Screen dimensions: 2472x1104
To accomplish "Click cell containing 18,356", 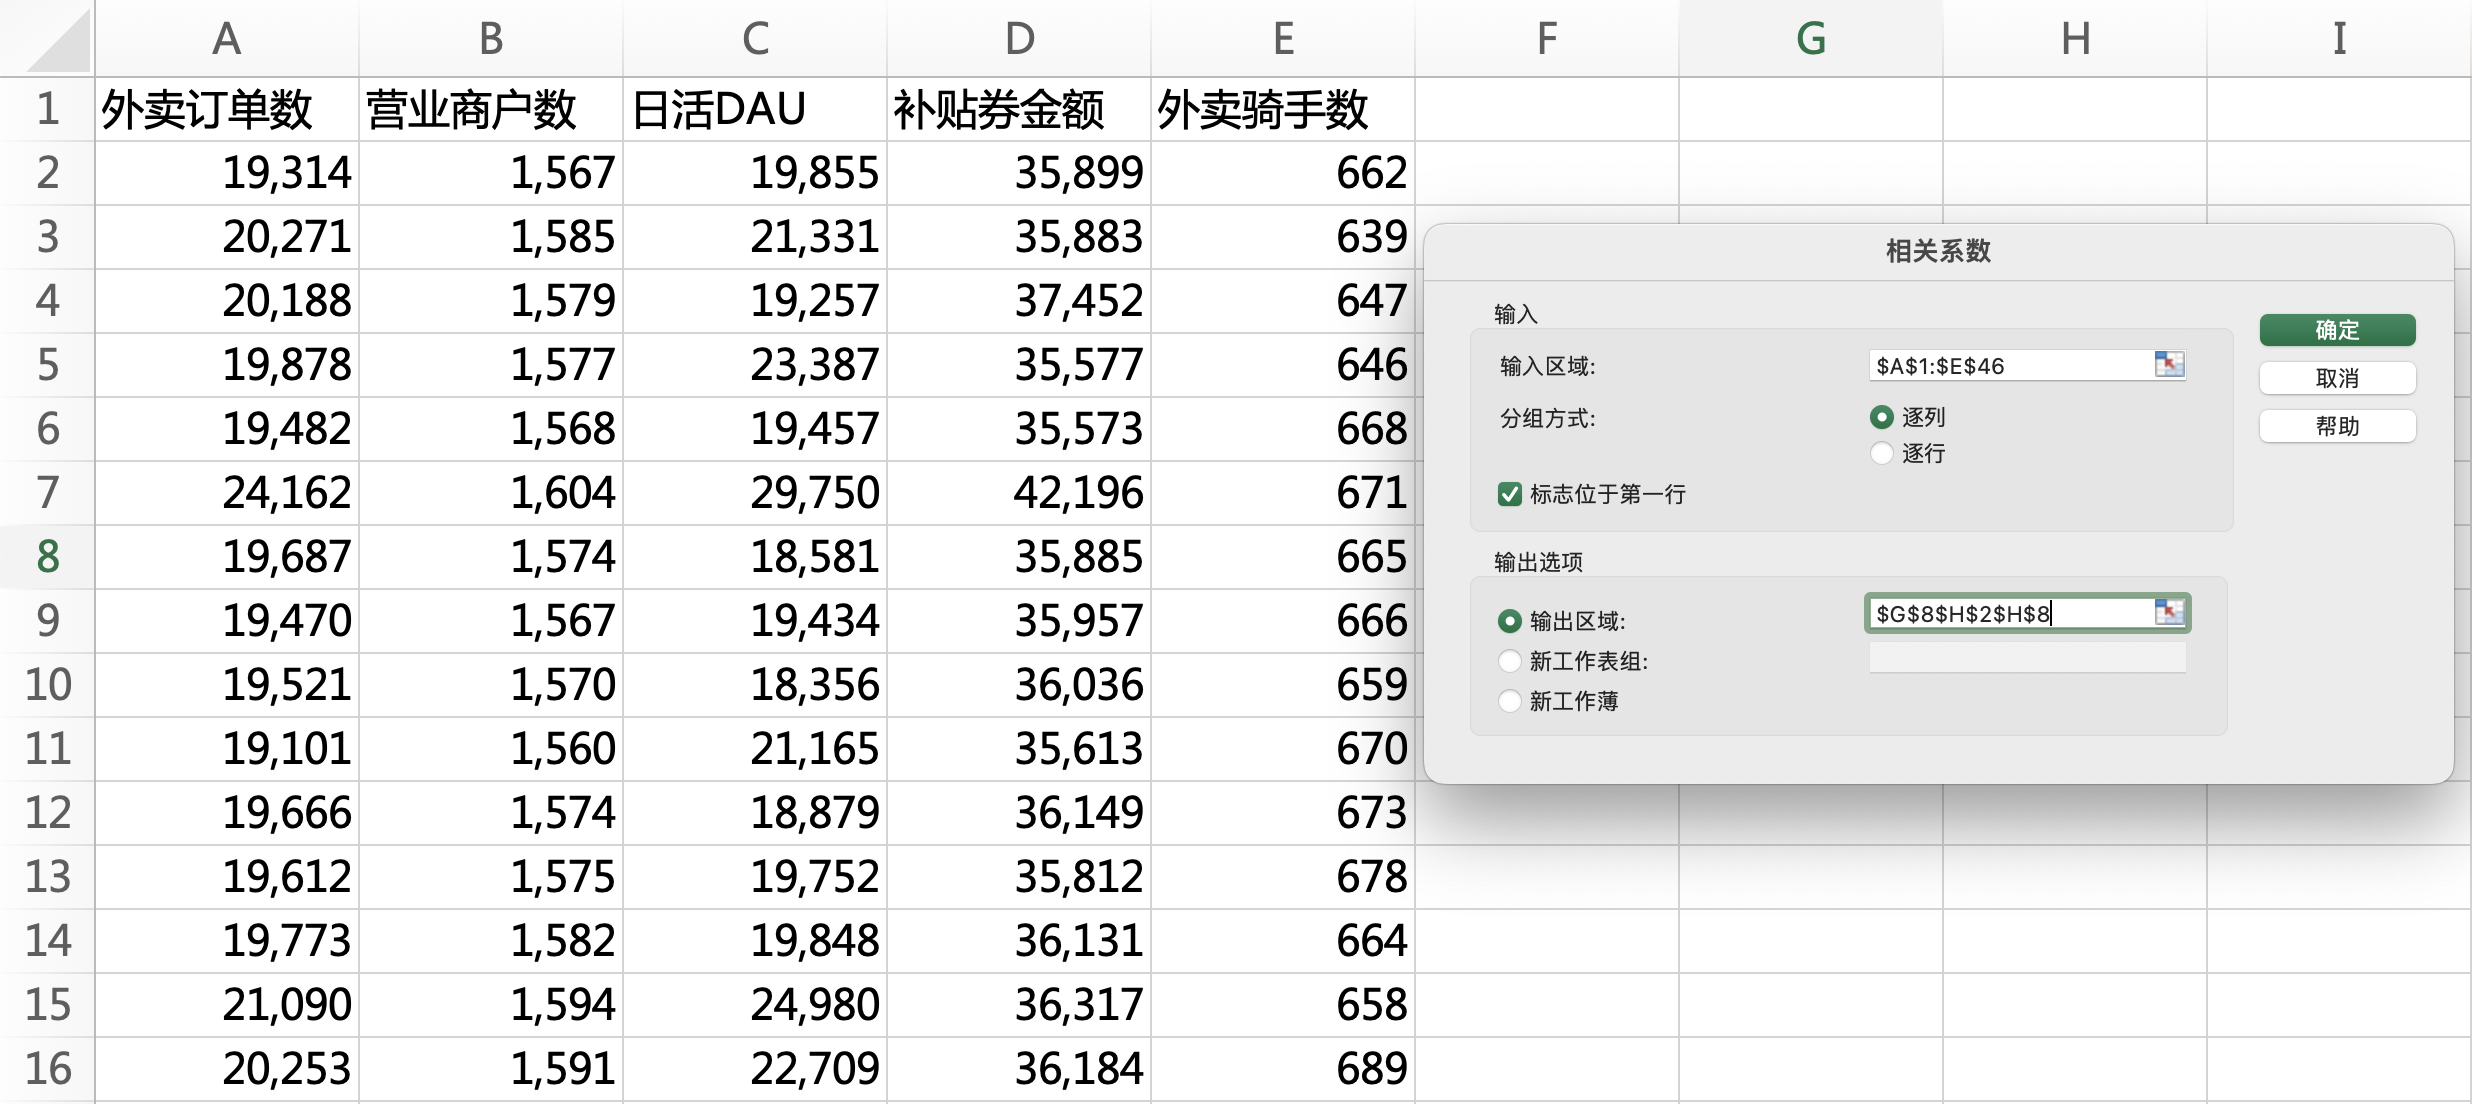I will click(755, 685).
